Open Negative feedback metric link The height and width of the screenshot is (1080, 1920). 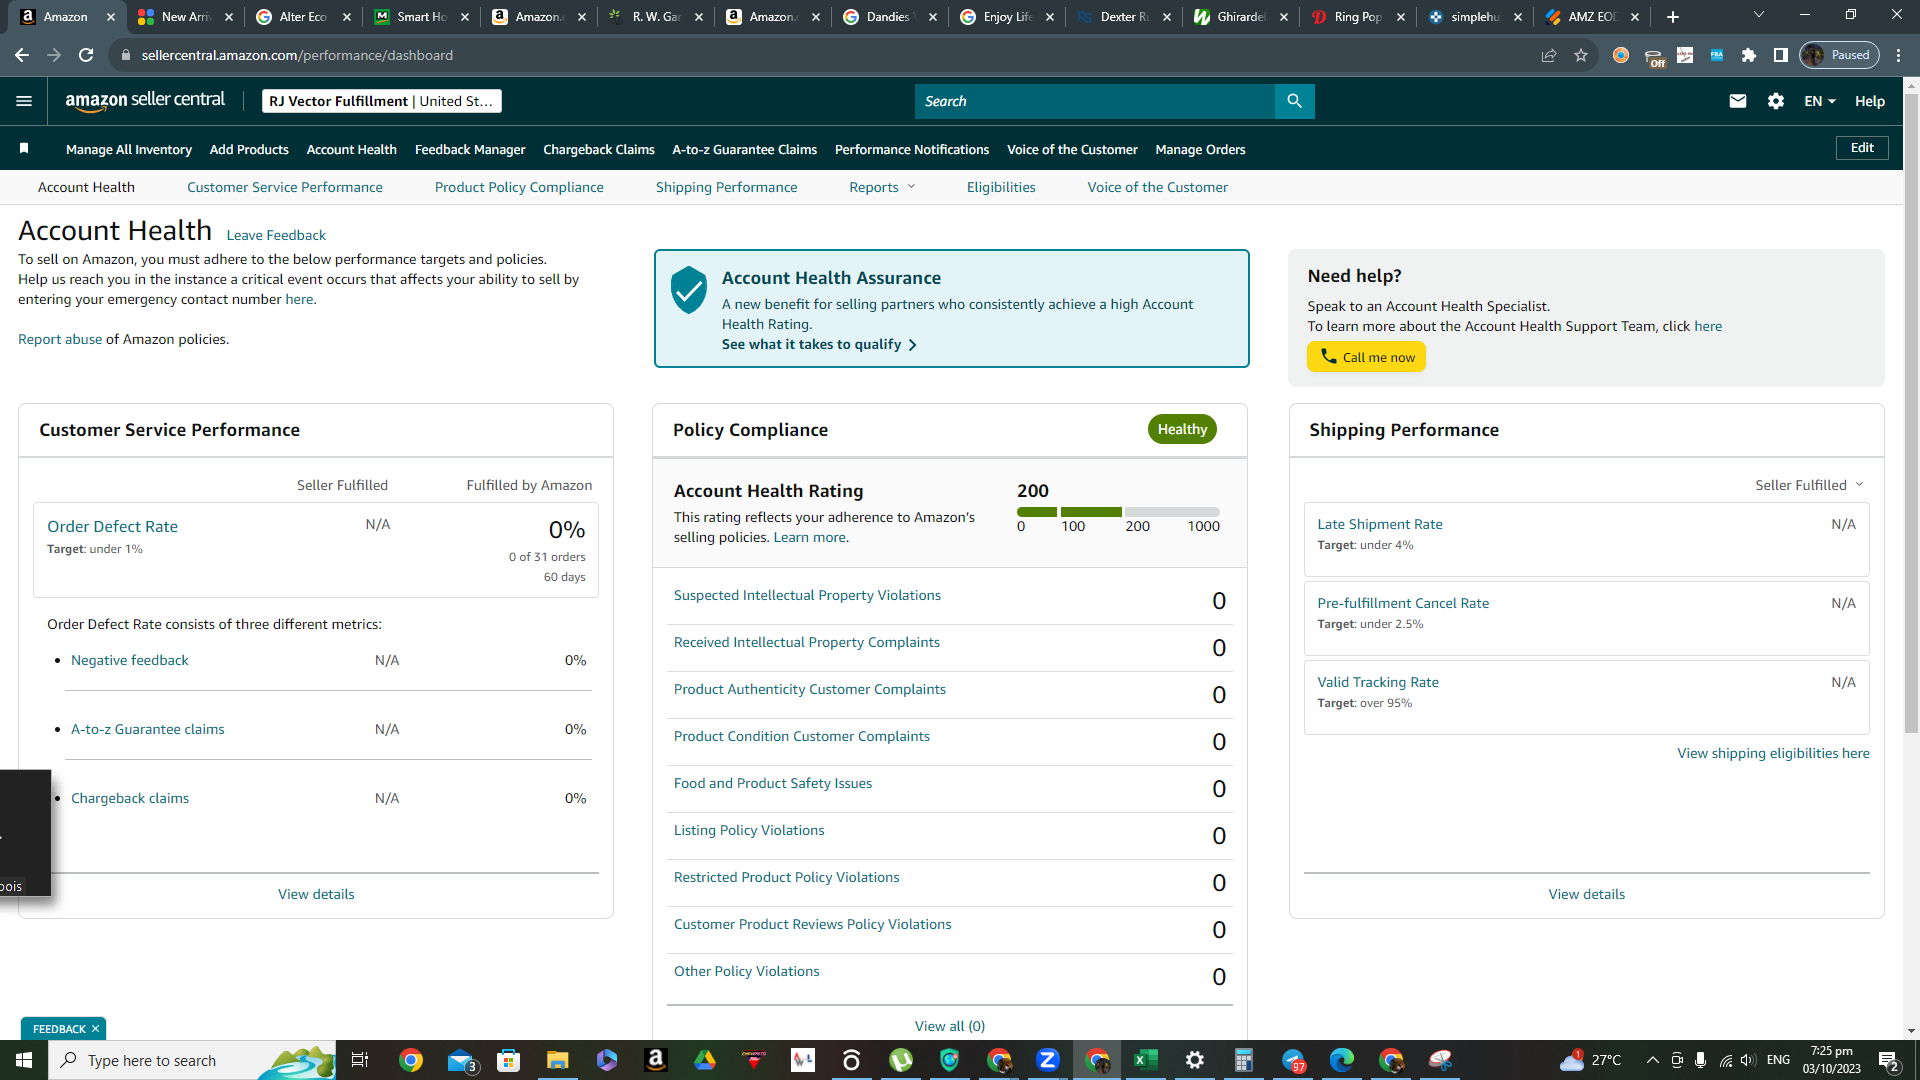pyautogui.click(x=130, y=660)
